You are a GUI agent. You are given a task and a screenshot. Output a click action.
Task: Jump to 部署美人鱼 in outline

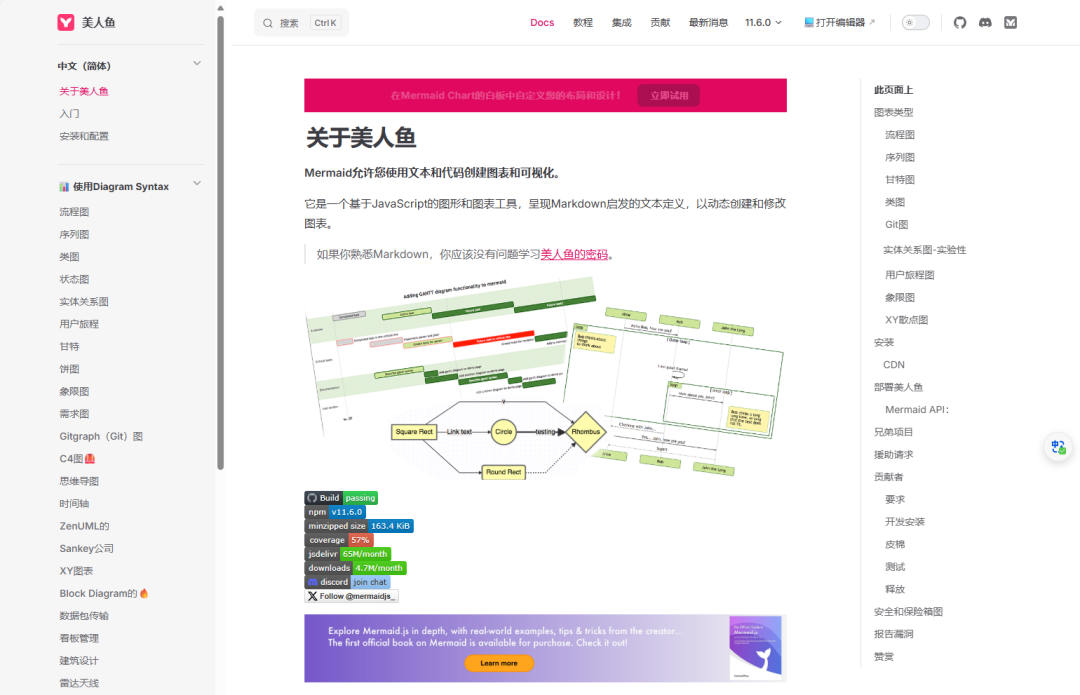[898, 387]
